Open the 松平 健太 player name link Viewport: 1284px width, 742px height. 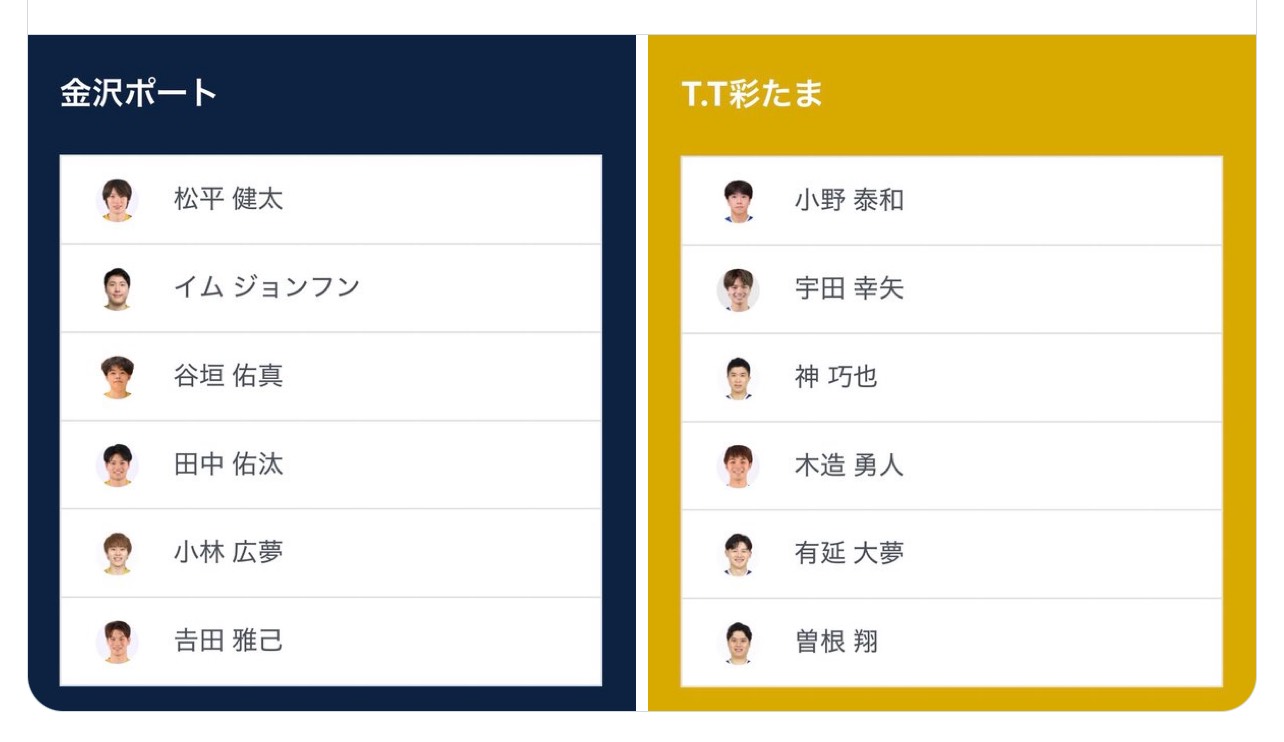coord(228,199)
